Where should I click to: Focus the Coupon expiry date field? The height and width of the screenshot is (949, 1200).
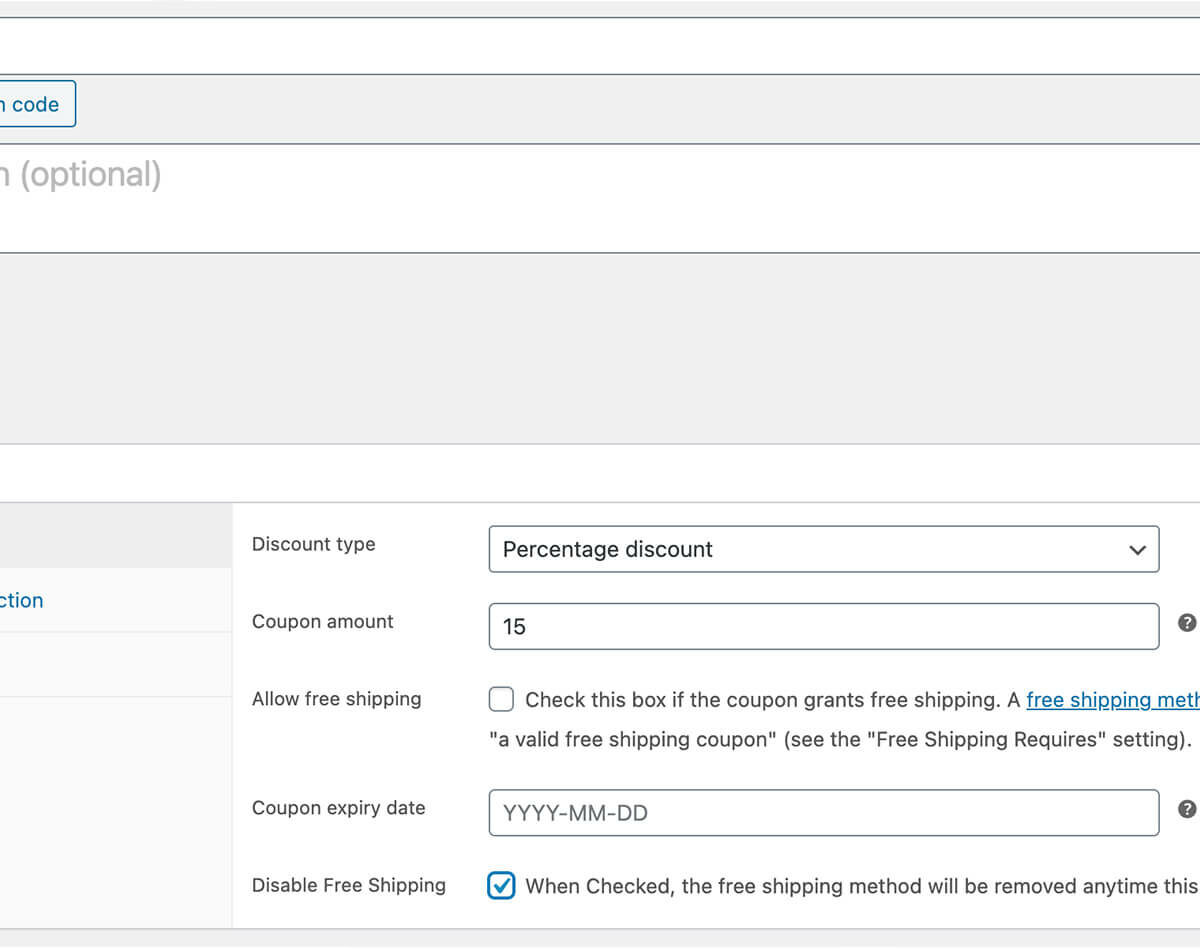(822, 813)
